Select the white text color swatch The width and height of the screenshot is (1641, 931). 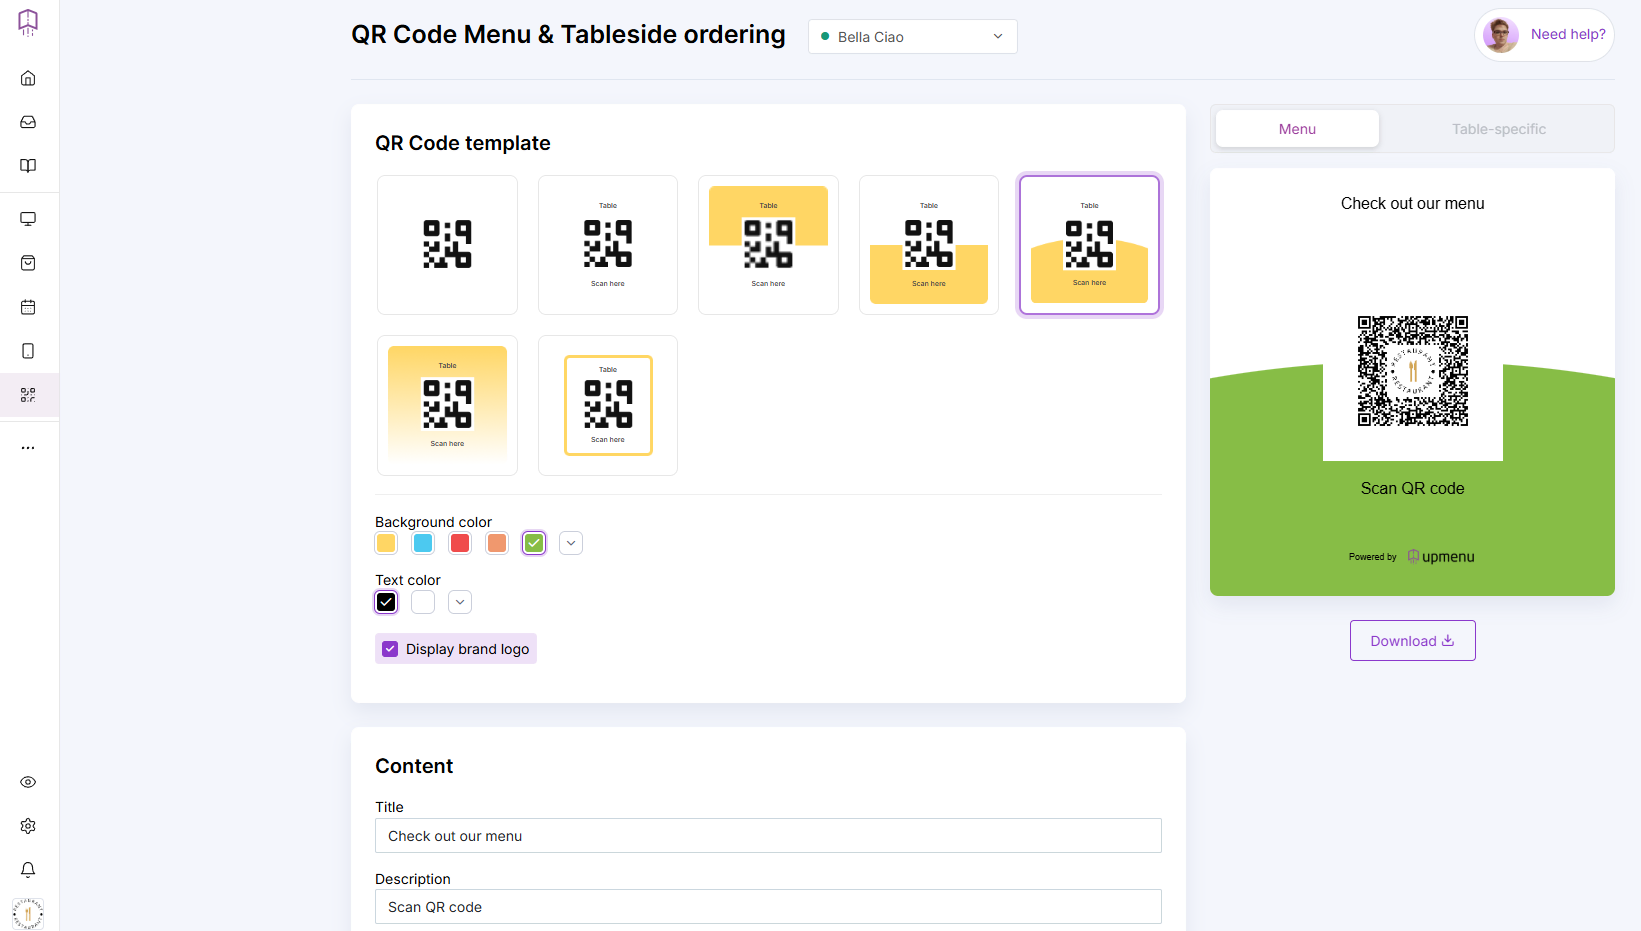tap(423, 602)
